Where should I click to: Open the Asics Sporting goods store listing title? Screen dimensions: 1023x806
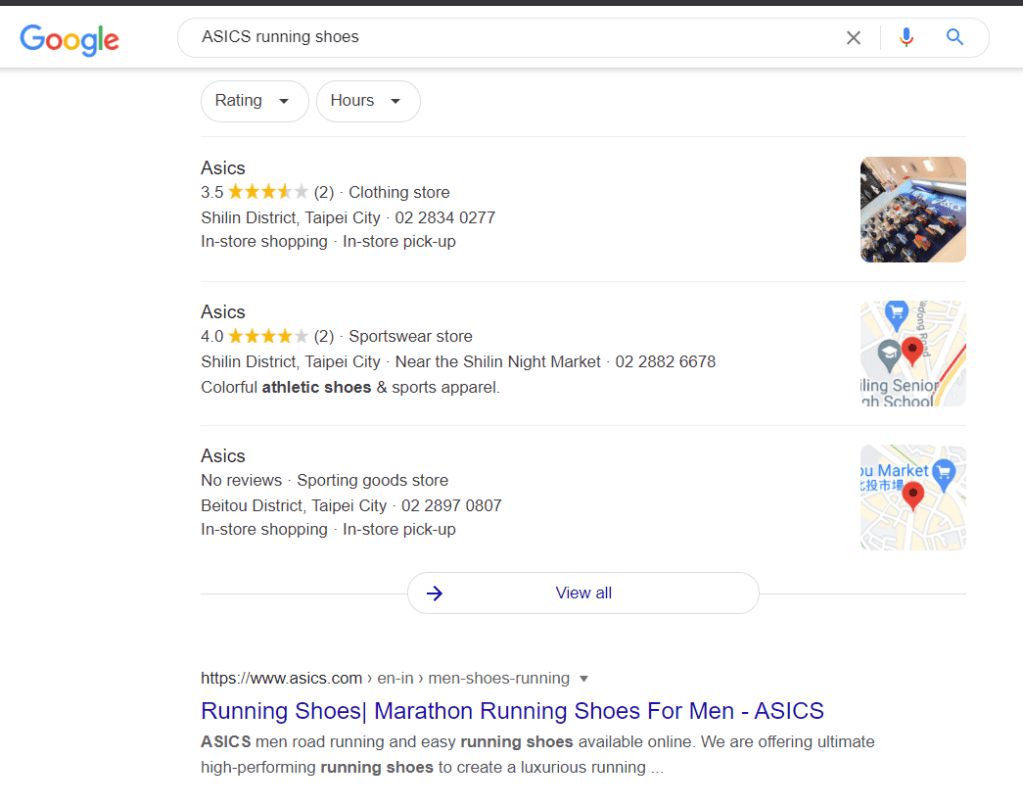(223, 456)
